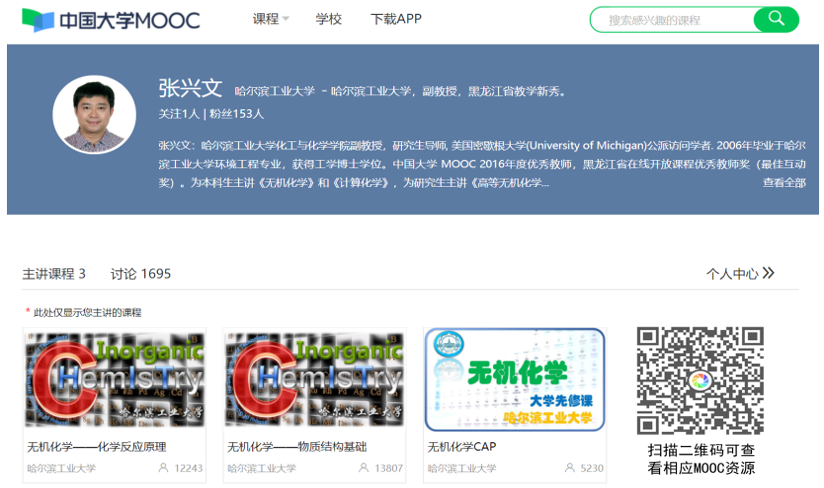Image resolution: width=824 pixels, height=488 pixels.
Task: Click the double chevron next to 个人中心
Action: (768, 273)
